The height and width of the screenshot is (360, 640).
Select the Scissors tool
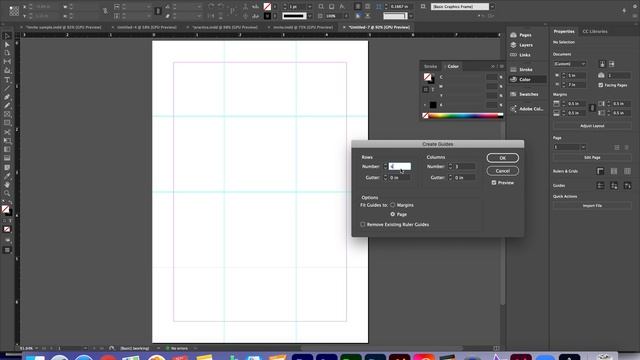7,132
